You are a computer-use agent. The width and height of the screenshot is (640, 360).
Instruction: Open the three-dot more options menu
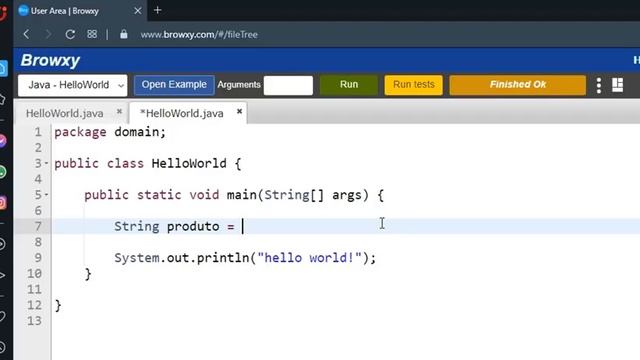599,85
